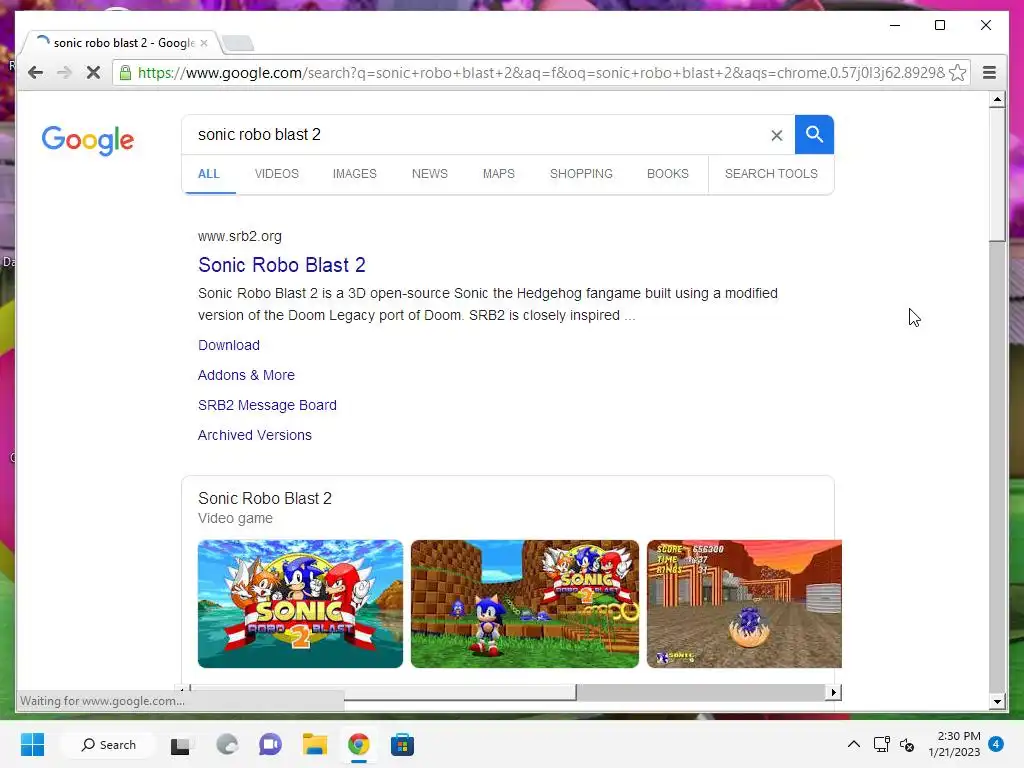Launch Microsoft Edge from the taskbar
Viewport: 1024px width, 768px height.
click(227, 744)
